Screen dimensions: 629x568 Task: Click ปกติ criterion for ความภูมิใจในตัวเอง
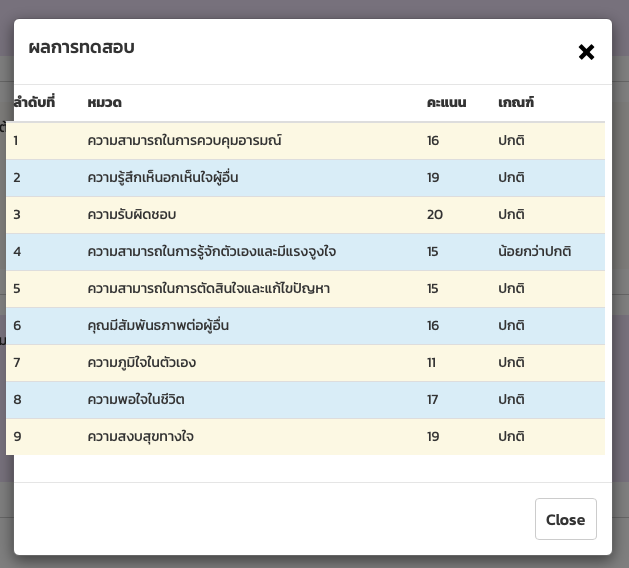tap(511, 362)
